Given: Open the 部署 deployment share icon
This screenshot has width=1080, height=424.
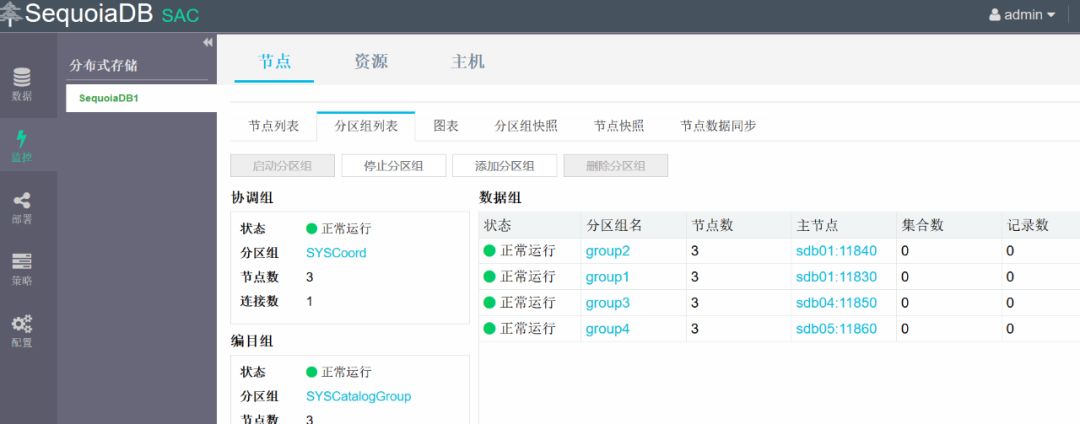Looking at the screenshot, I should [x=21, y=202].
